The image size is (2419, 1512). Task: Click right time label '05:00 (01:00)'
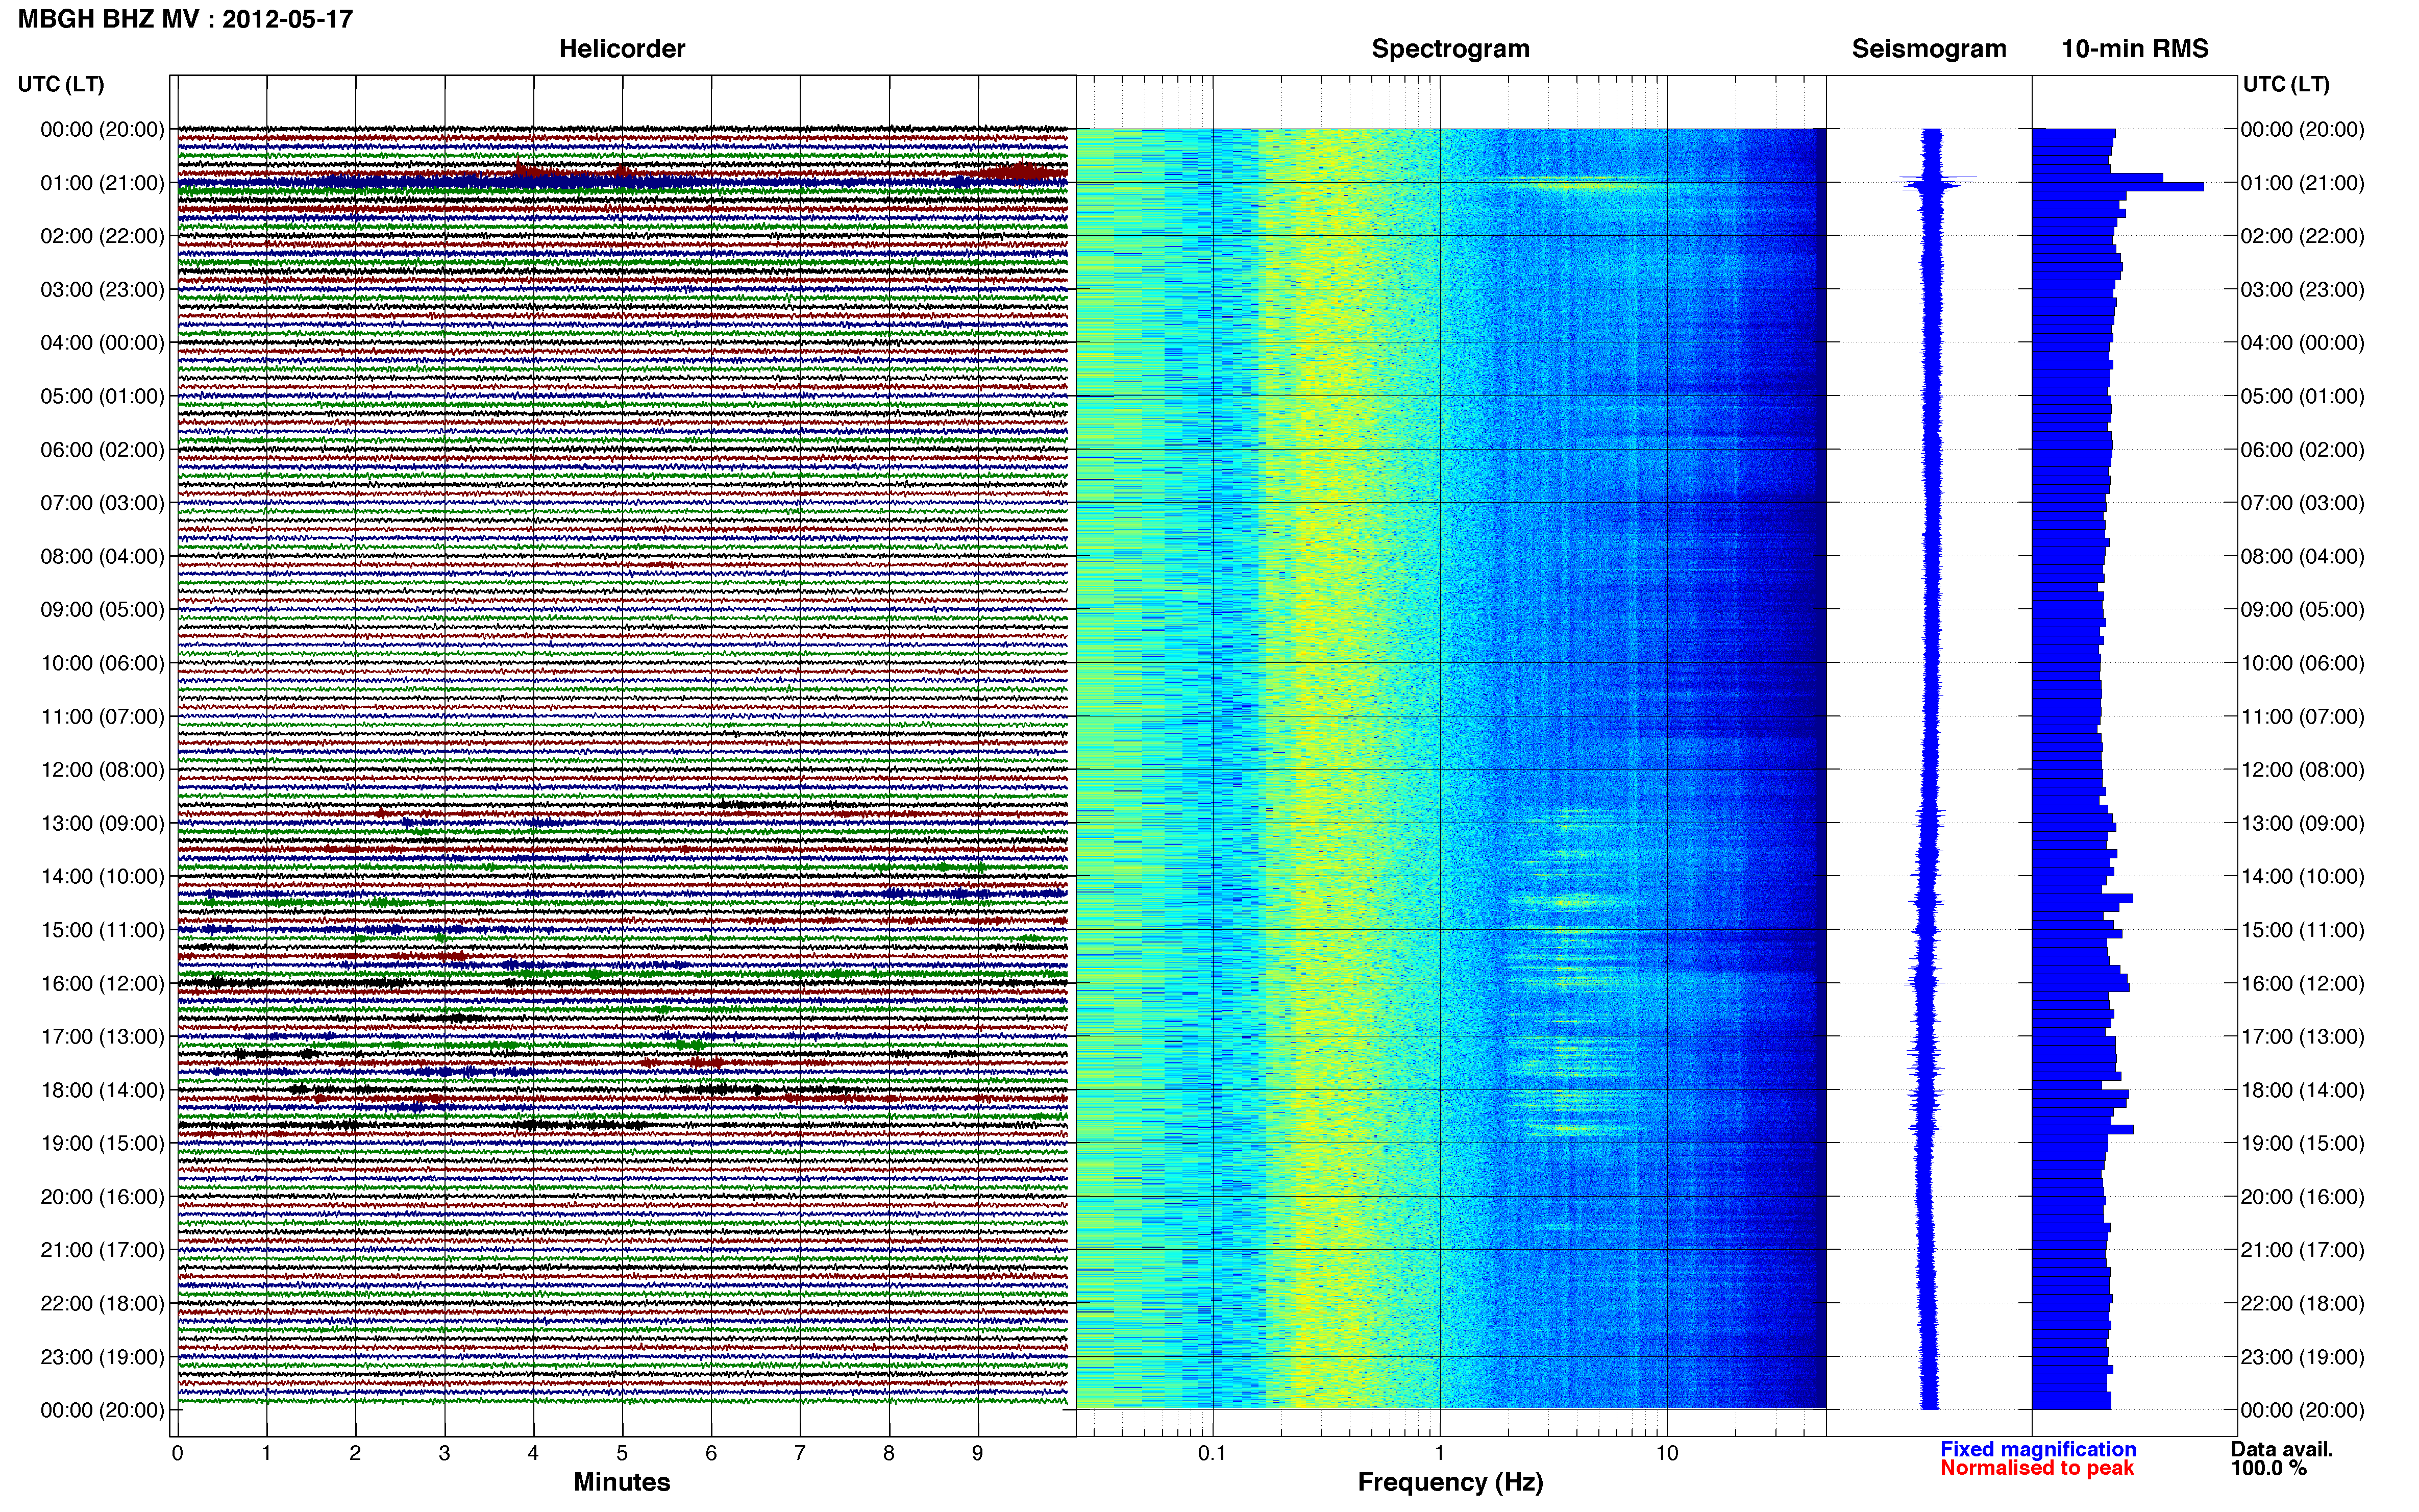2302,396
